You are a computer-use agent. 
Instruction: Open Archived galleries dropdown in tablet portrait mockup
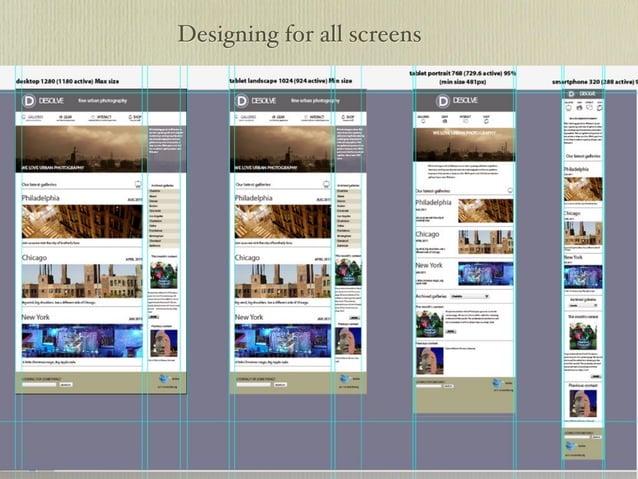click(x=468, y=296)
